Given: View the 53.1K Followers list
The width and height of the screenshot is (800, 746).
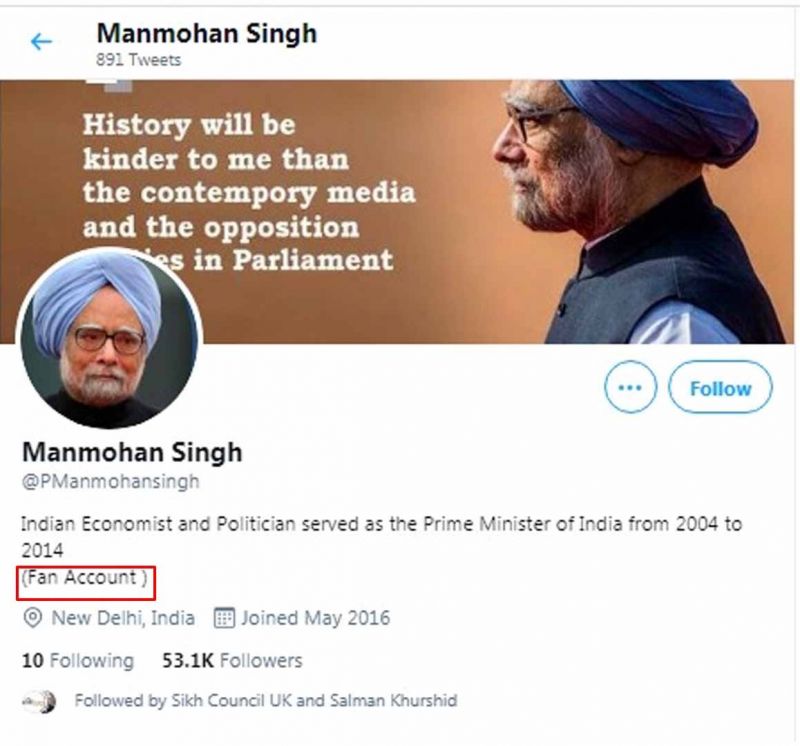Looking at the screenshot, I should tap(232, 660).
